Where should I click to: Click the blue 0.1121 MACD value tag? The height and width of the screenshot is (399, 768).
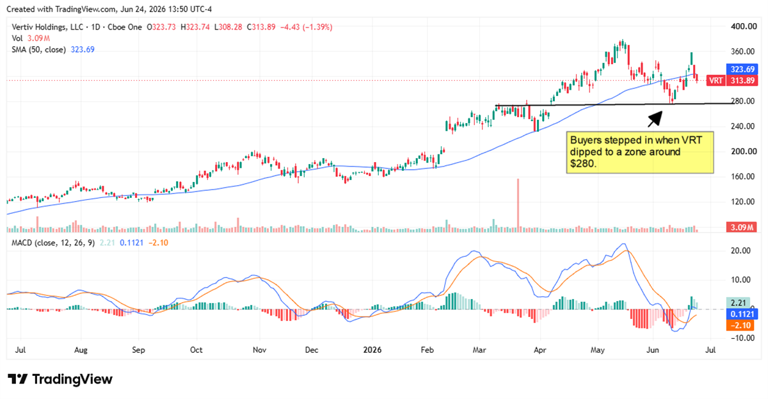coord(741,314)
